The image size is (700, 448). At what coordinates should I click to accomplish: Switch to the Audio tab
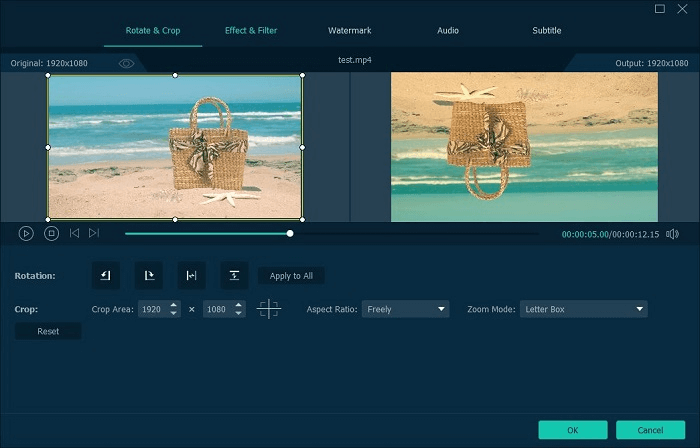[448, 30]
